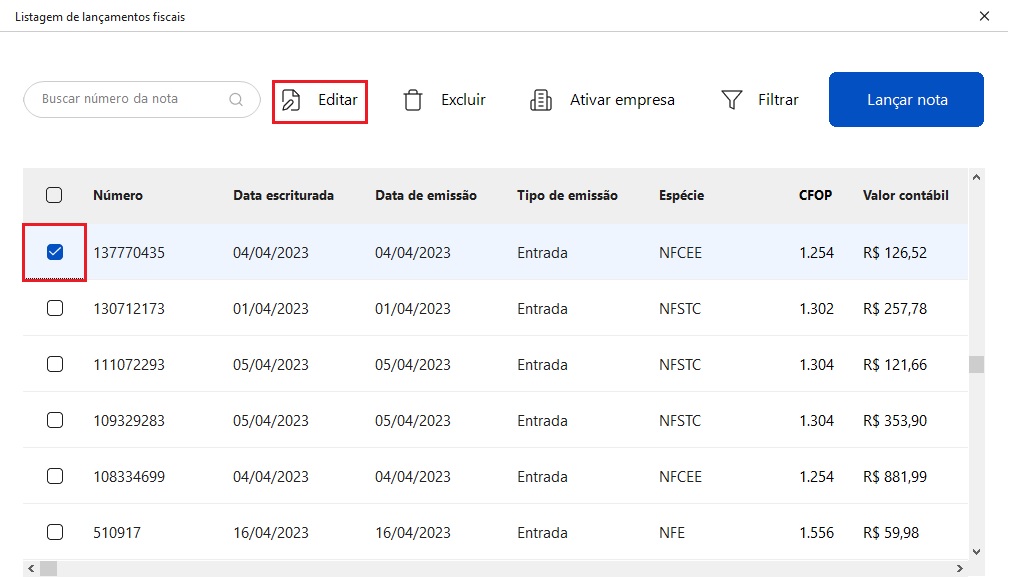Select the checkbox for note 130712173
The image size is (1010, 577).
click(x=55, y=308)
